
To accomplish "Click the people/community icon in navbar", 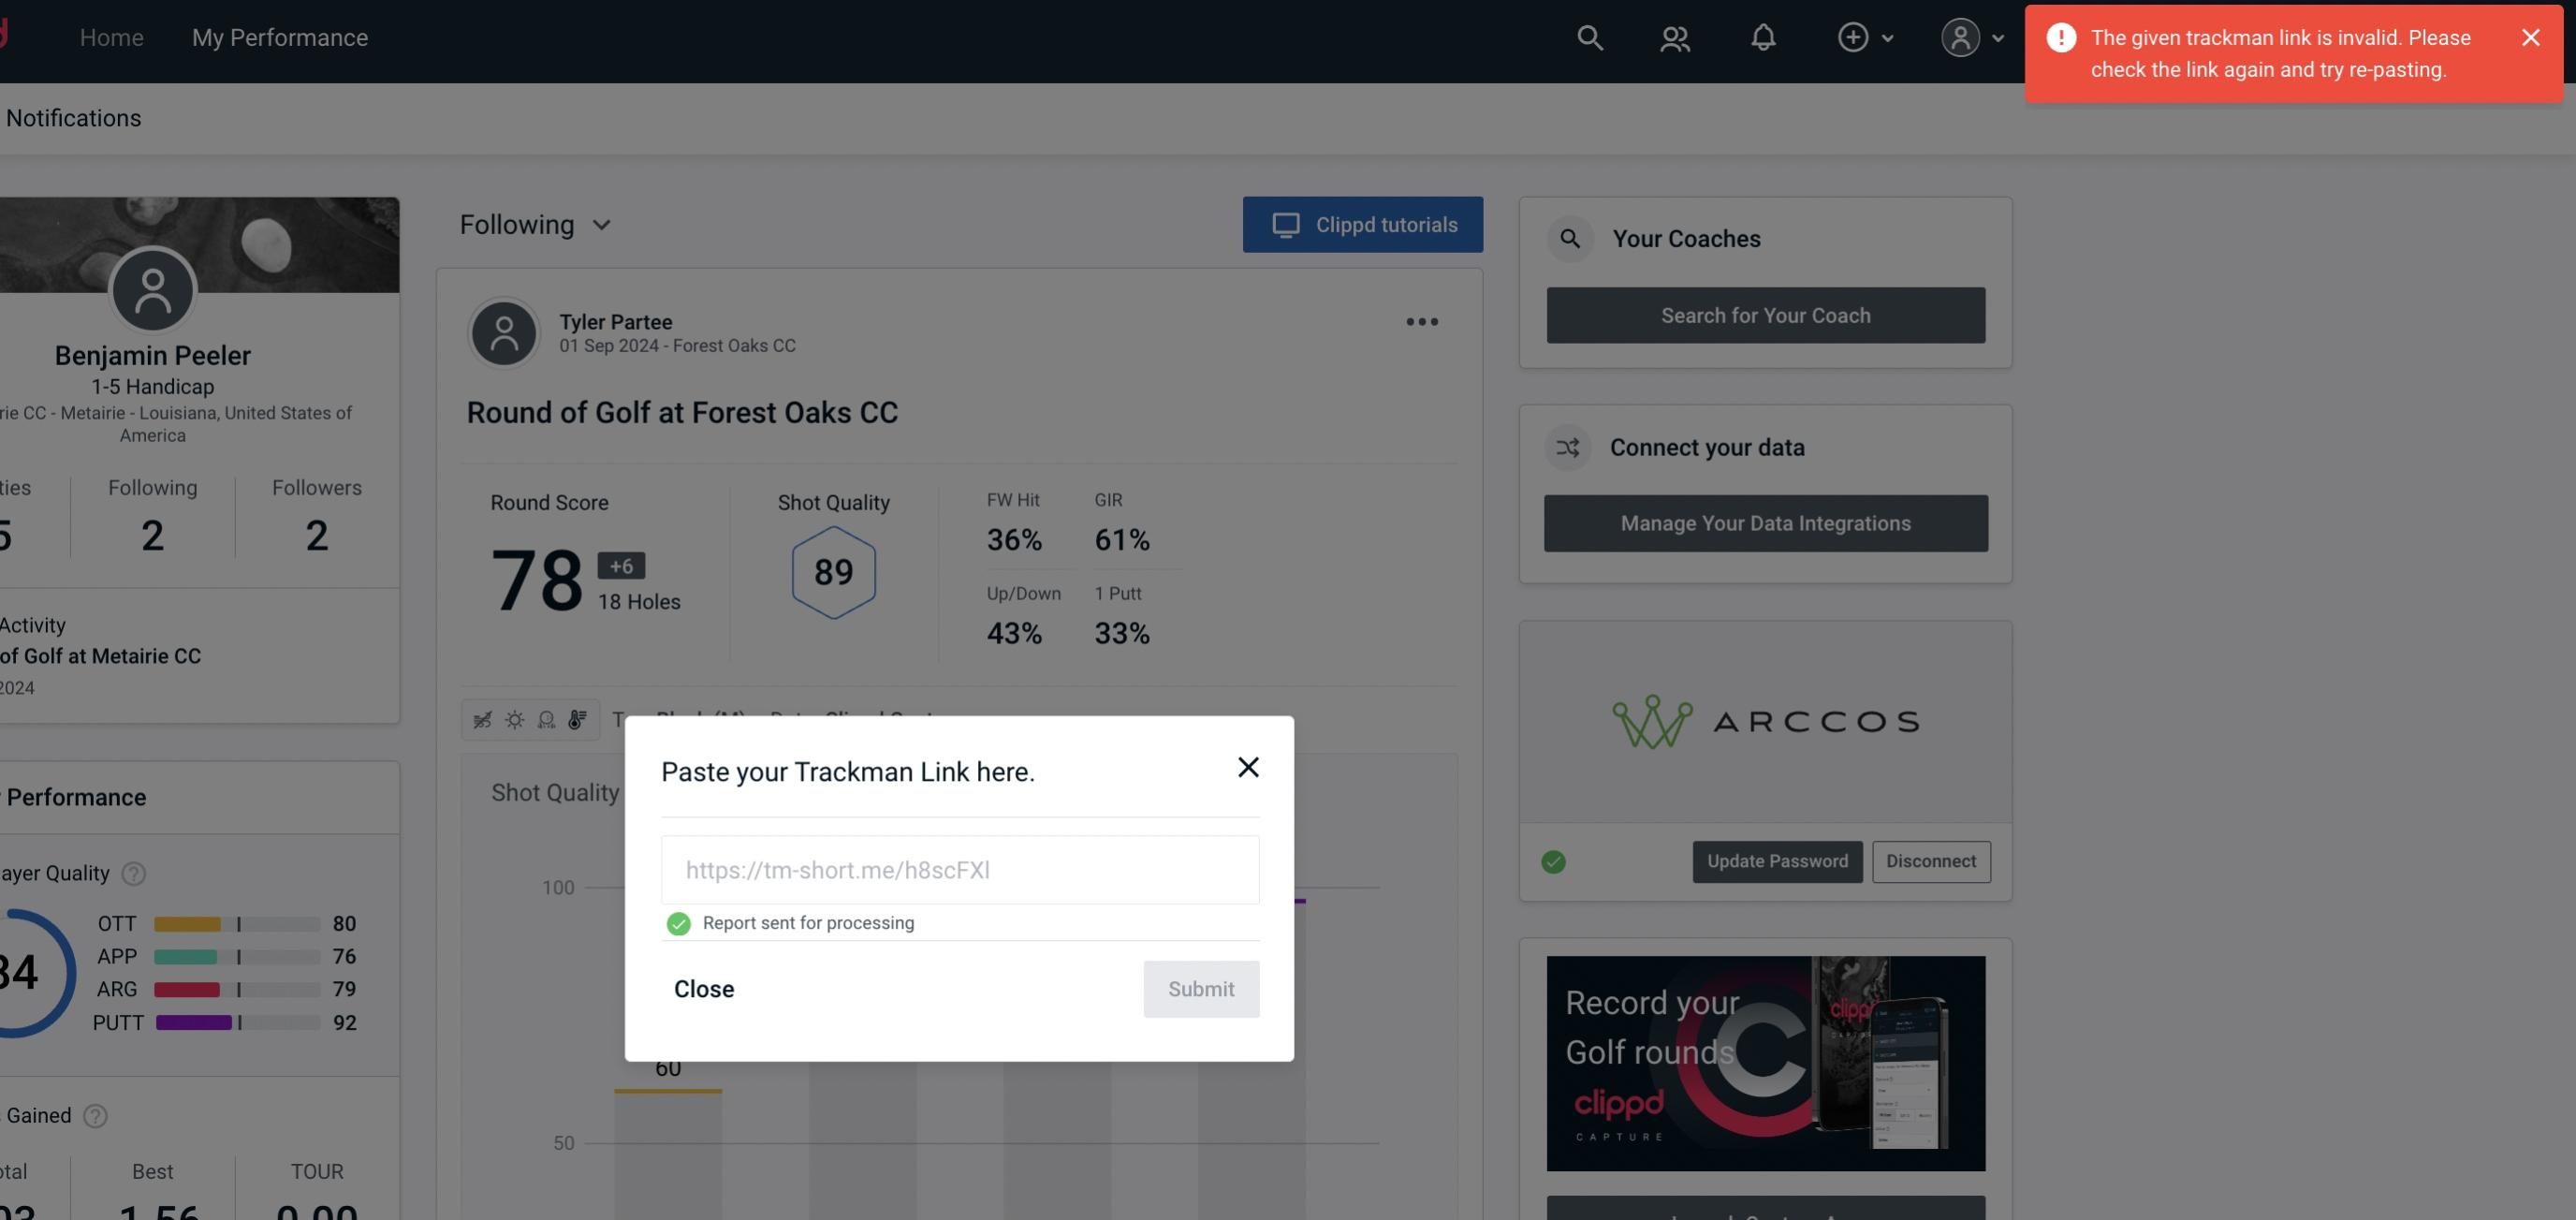I will point(1674,37).
